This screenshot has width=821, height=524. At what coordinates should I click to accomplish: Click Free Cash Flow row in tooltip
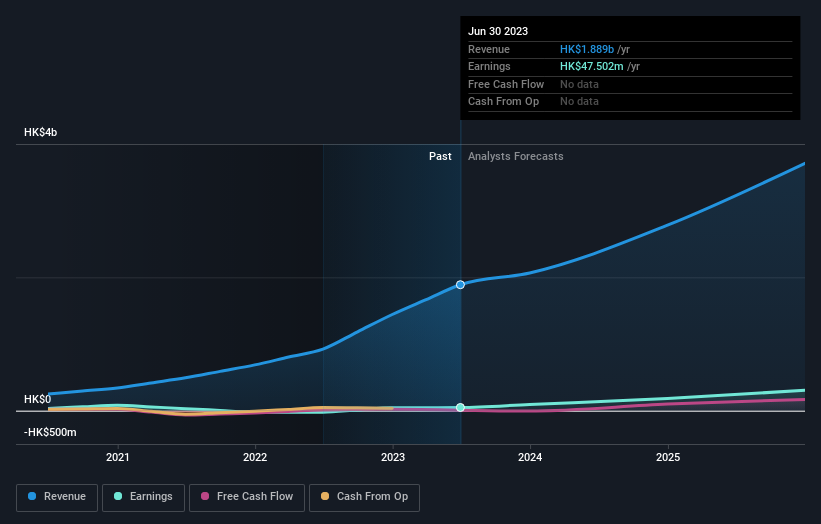(x=630, y=84)
